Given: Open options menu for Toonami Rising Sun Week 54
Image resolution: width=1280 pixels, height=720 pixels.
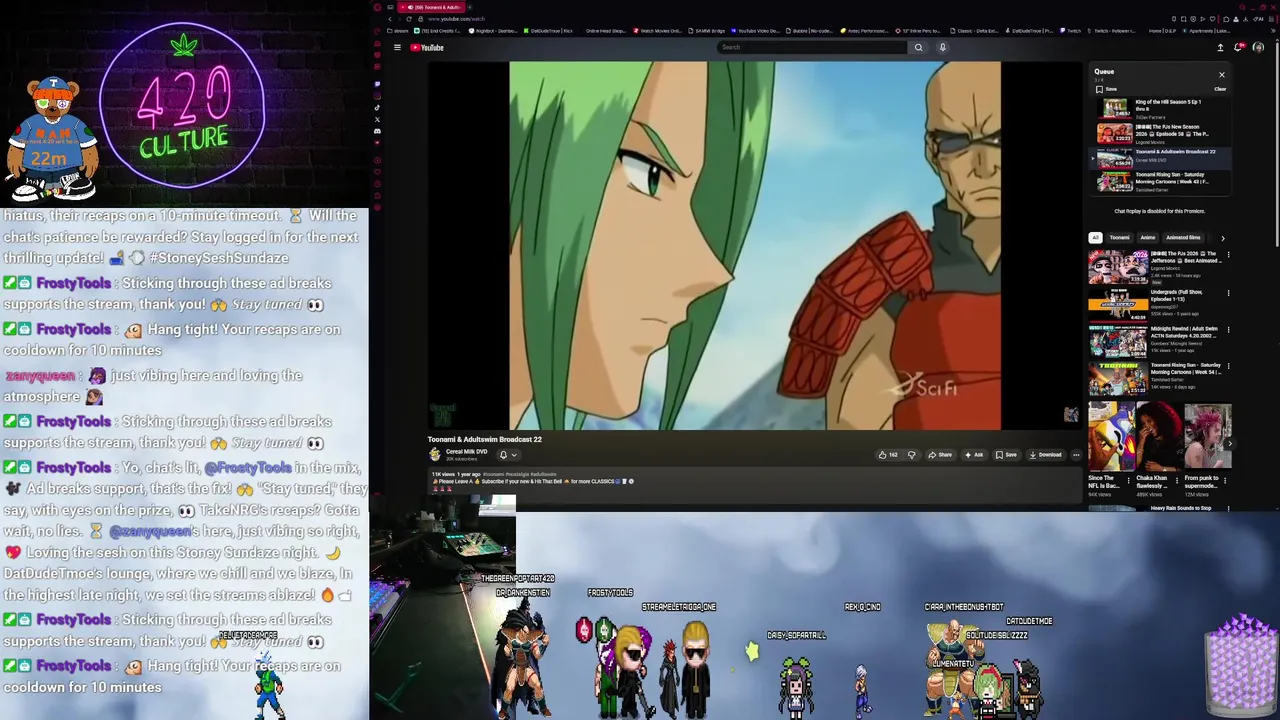Looking at the screenshot, I should point(1228,366).
